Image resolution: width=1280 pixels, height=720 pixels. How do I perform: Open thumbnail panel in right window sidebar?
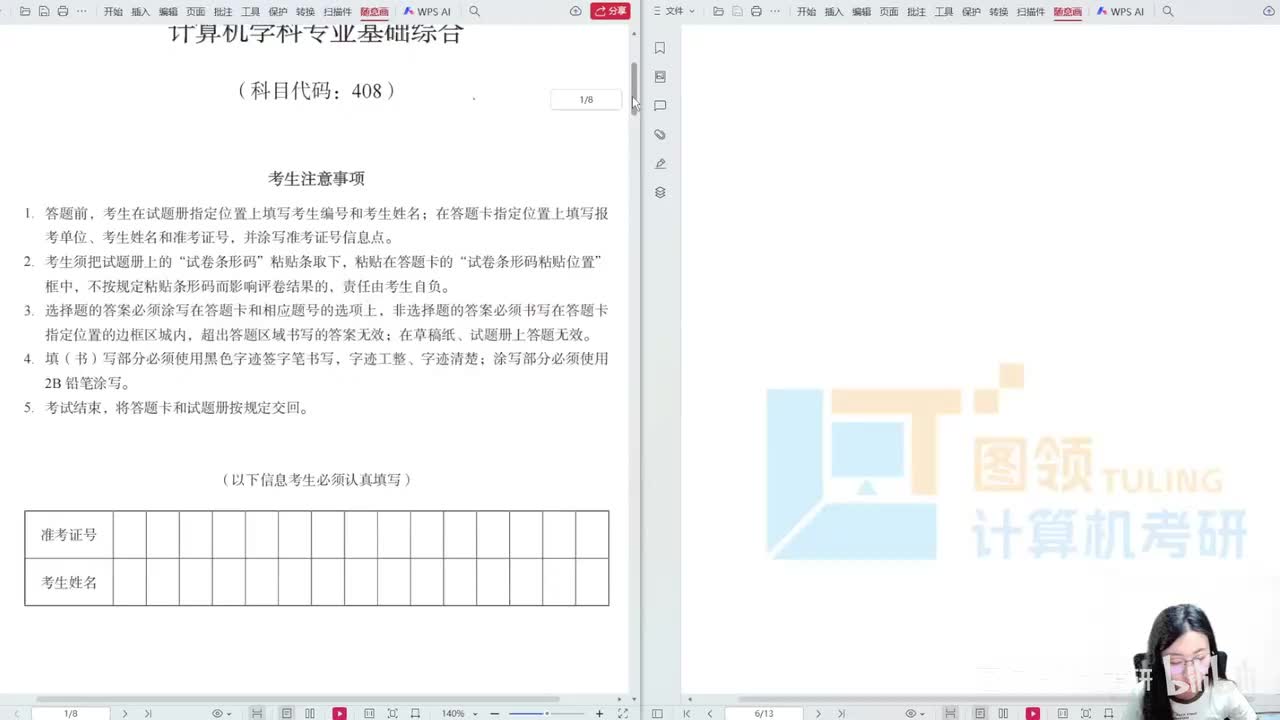click(x=660, y=77)
